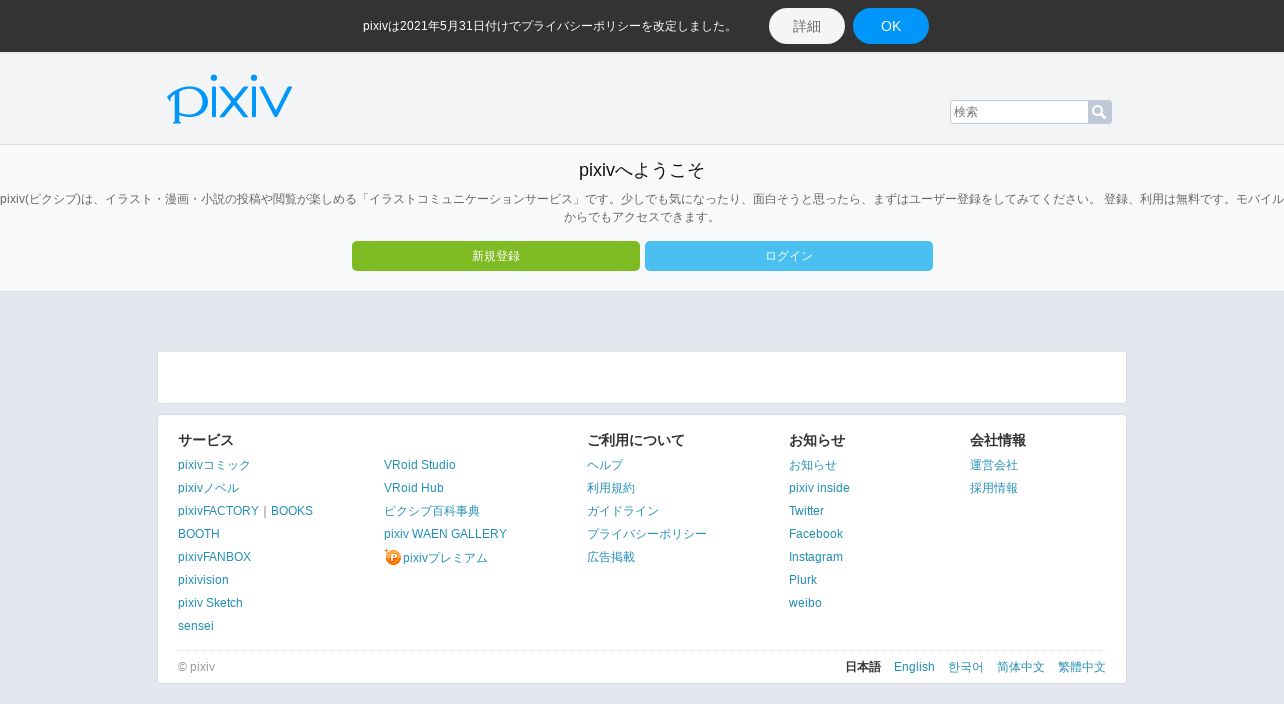Open the pixiv inside link
Viewport: 1284px width, 704px height.
[819, 488]
